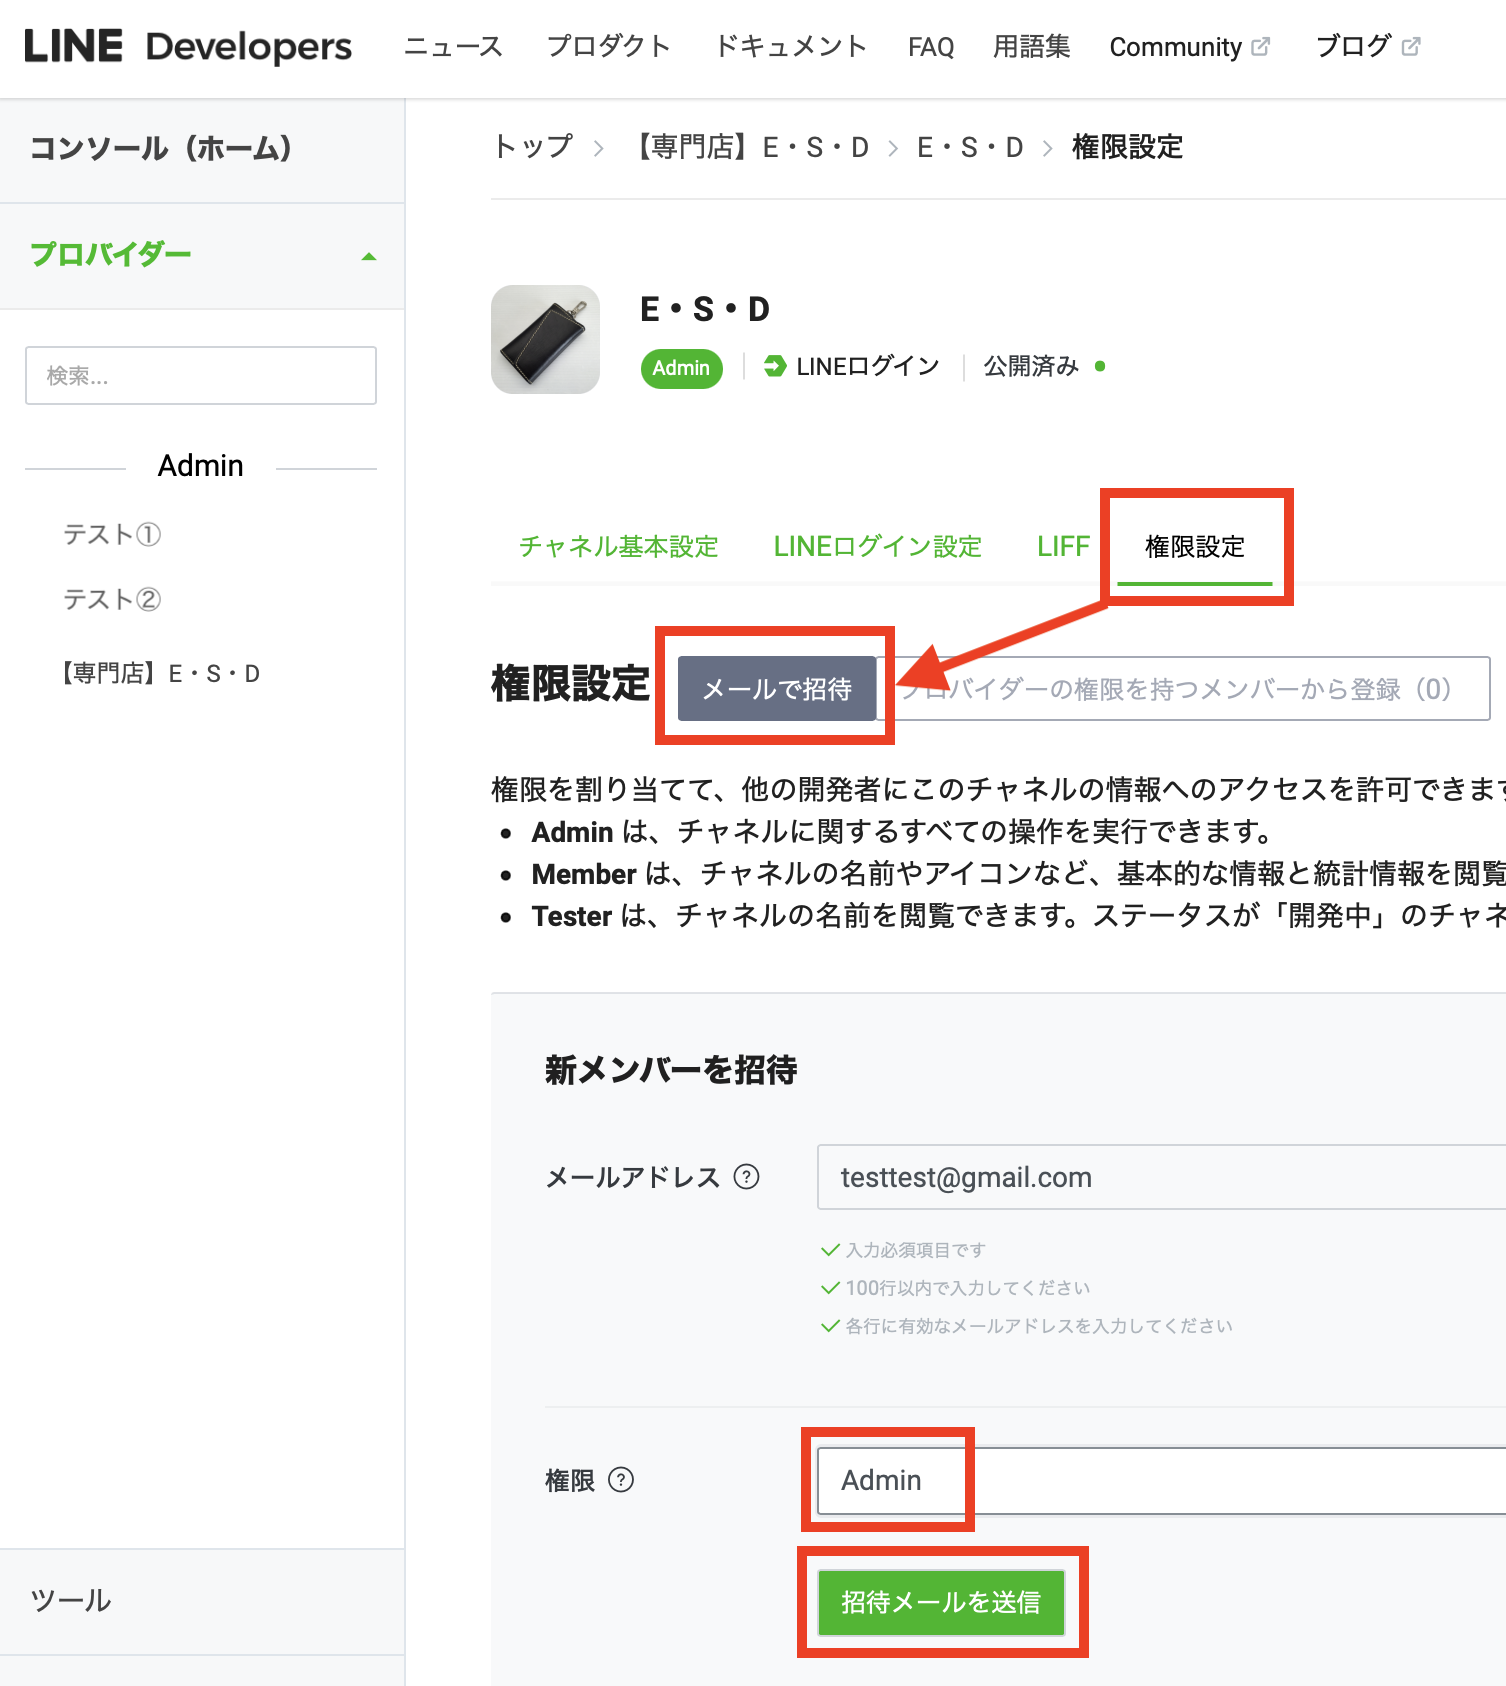Click the メールアドレス input with testtest@gmail.com
This screenshot has width=1506, height=1686.
(x=1162, y=1177)
